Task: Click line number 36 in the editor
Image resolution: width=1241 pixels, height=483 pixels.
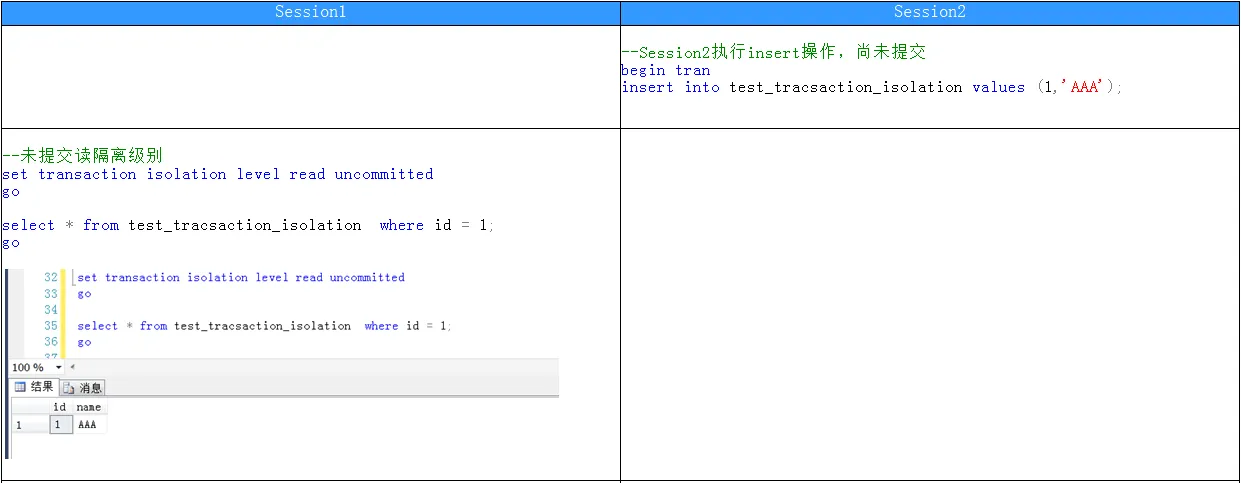Action: coord(51,342)
